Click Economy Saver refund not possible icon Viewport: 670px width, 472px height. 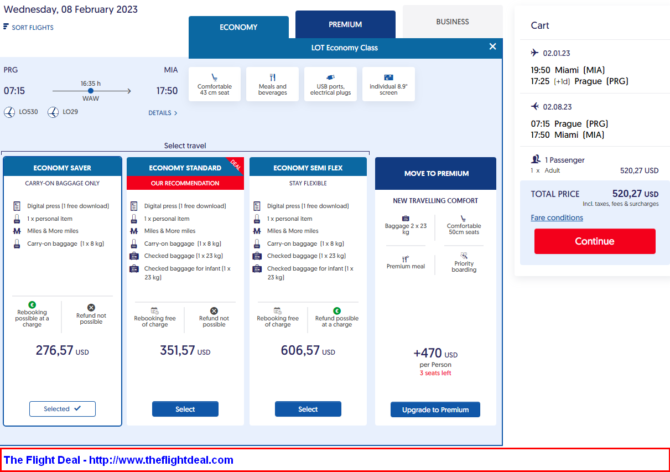91,308
